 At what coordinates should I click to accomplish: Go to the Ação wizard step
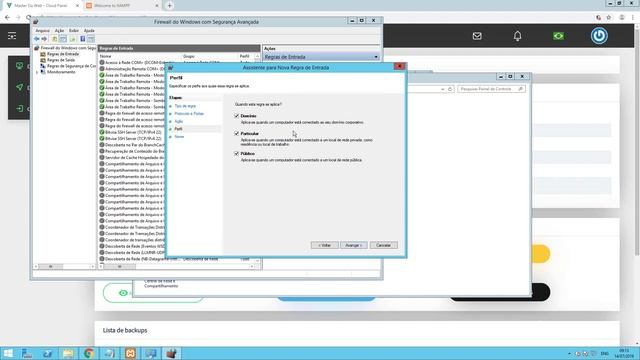click(x=179, y=122)
